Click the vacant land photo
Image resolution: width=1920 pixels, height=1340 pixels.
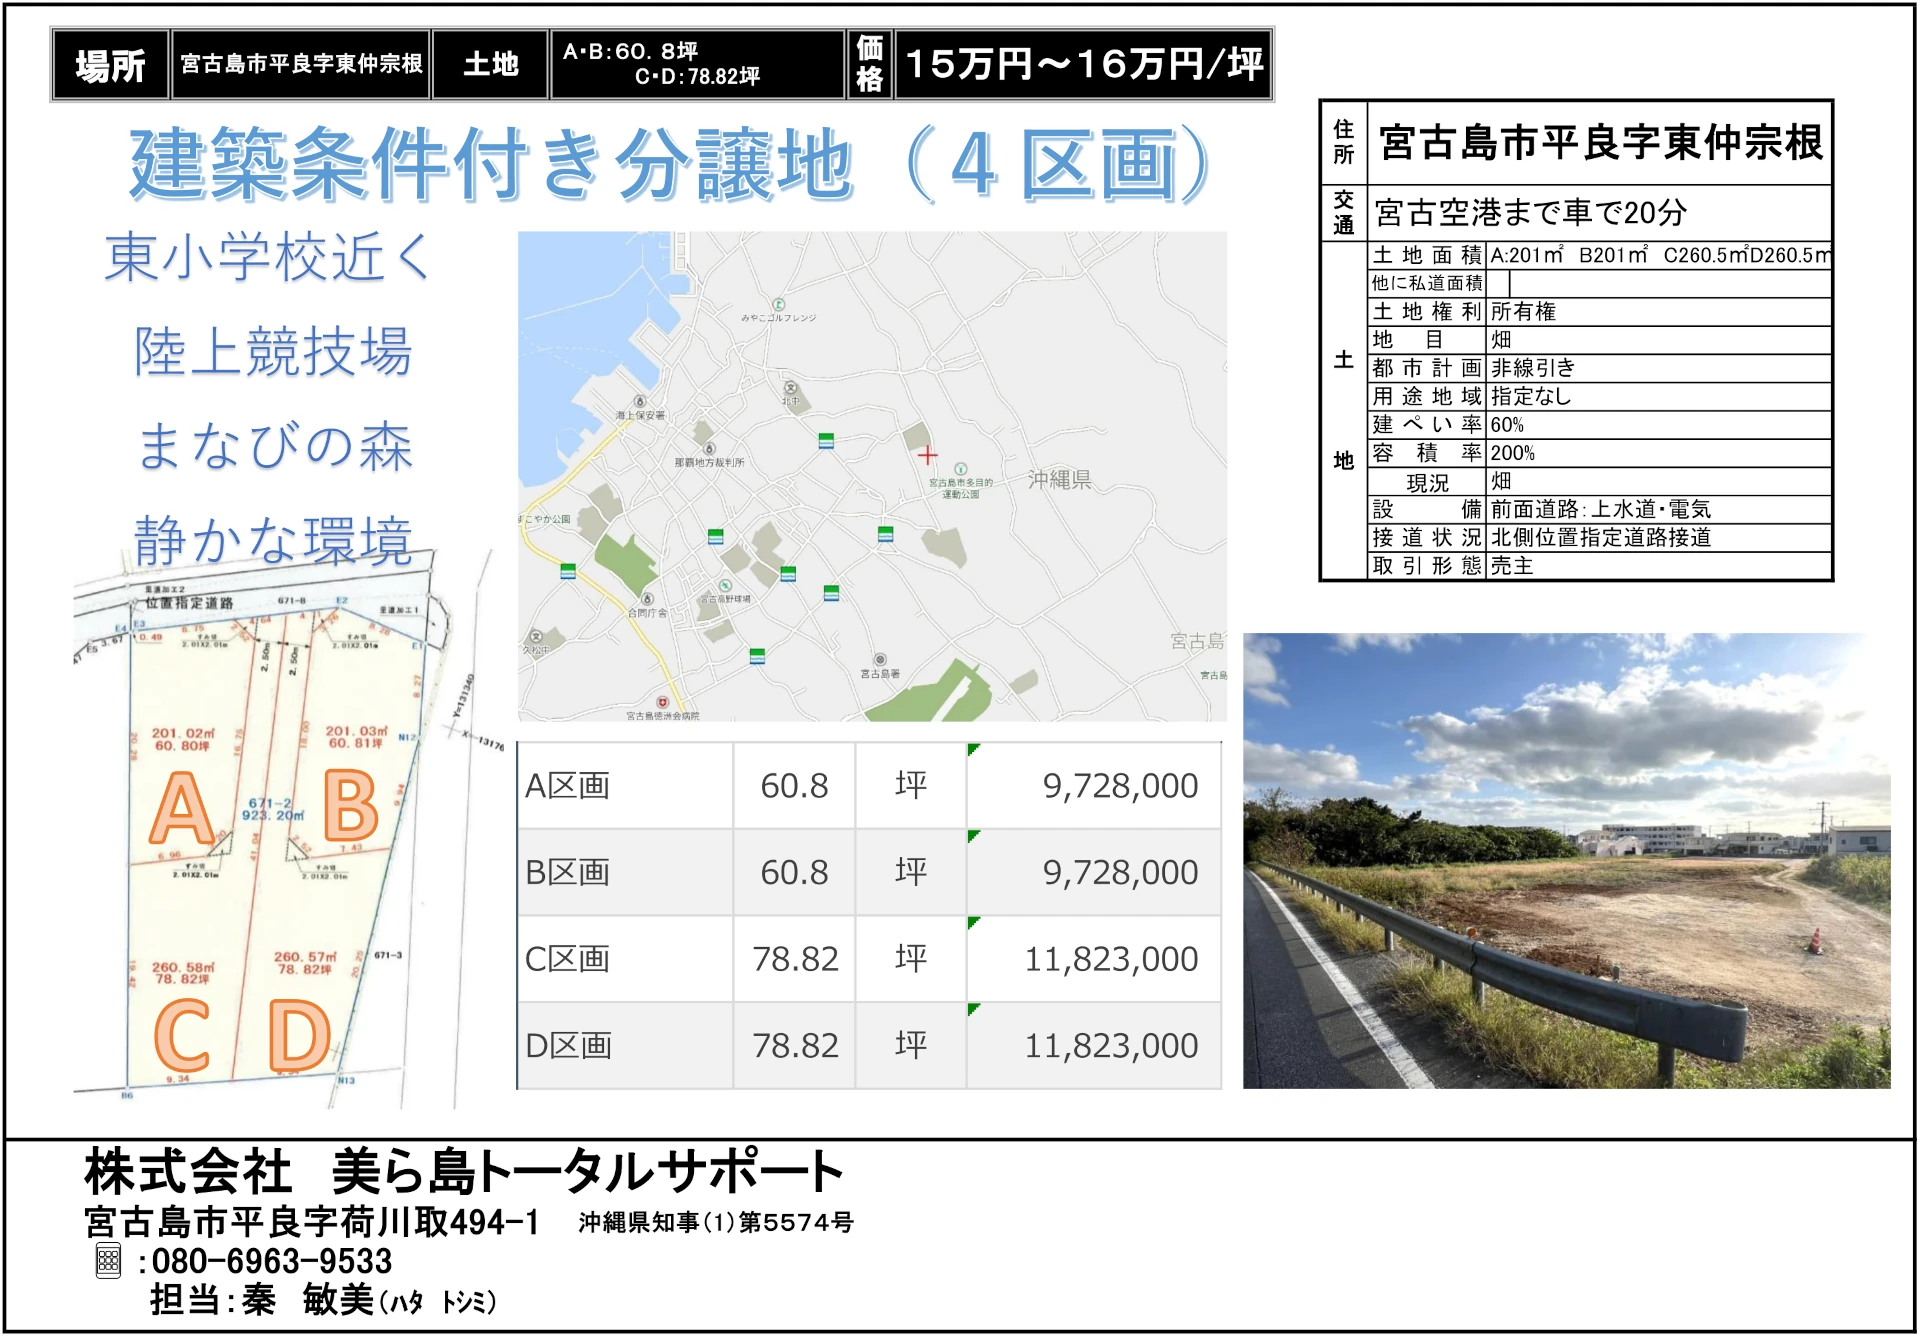coord(1566,861)
